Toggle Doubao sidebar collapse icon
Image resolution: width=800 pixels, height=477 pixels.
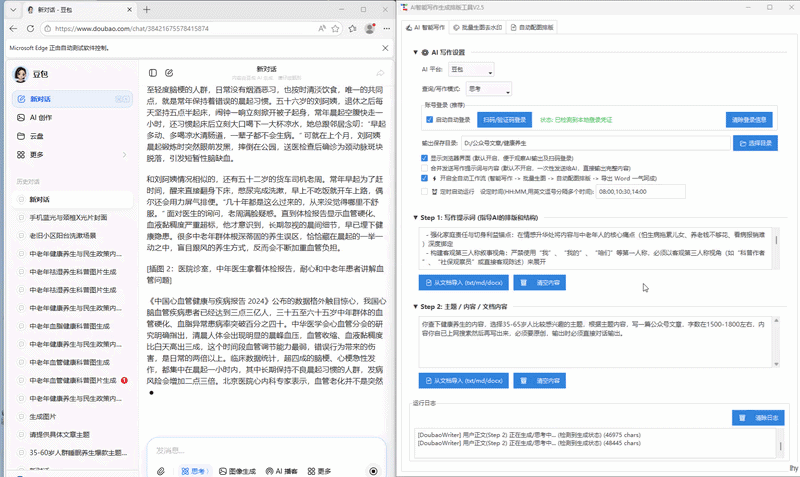pyautogui.click(x=153, y=73)
